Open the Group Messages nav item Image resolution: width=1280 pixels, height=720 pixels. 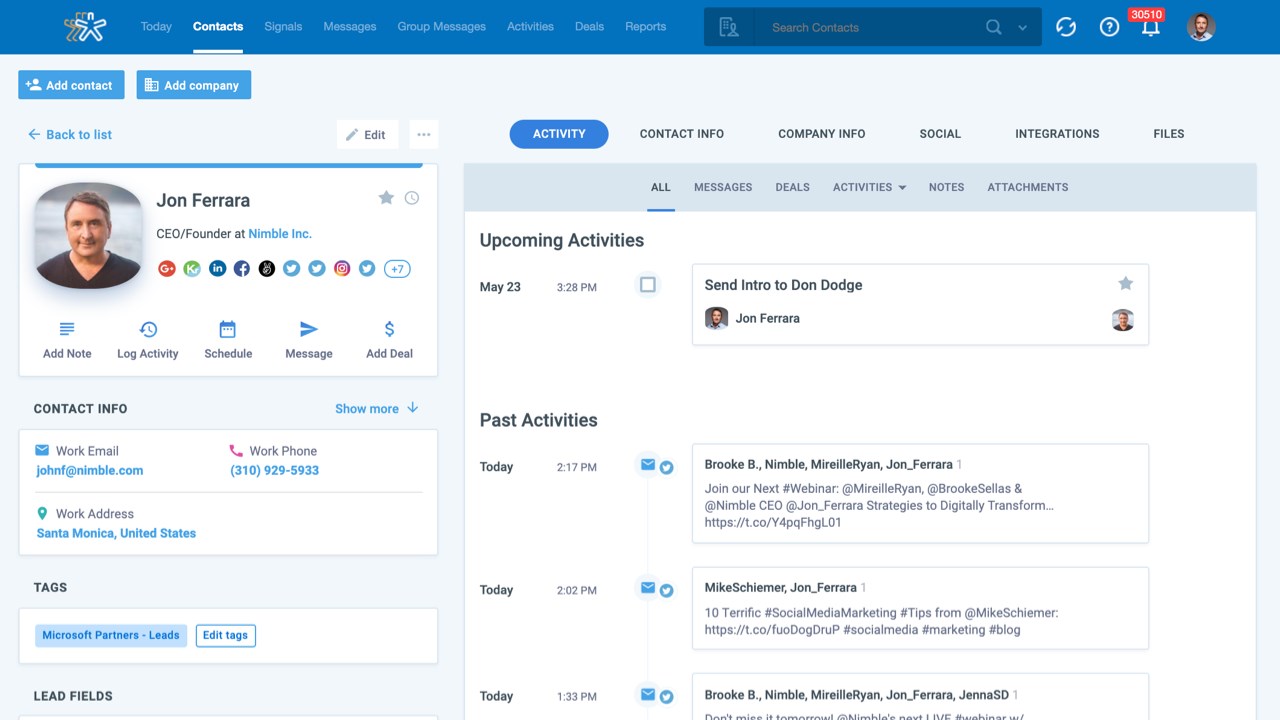[x=442, y=26]
